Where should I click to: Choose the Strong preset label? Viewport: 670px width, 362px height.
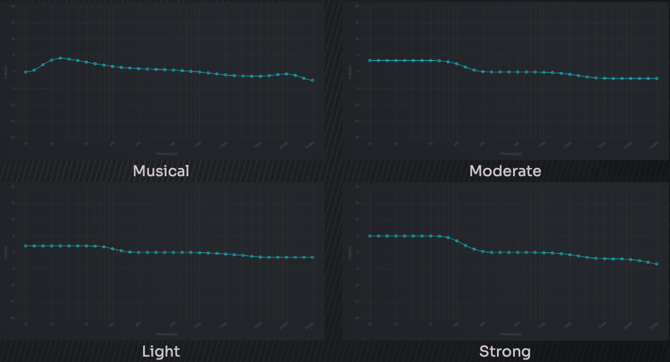505,352
